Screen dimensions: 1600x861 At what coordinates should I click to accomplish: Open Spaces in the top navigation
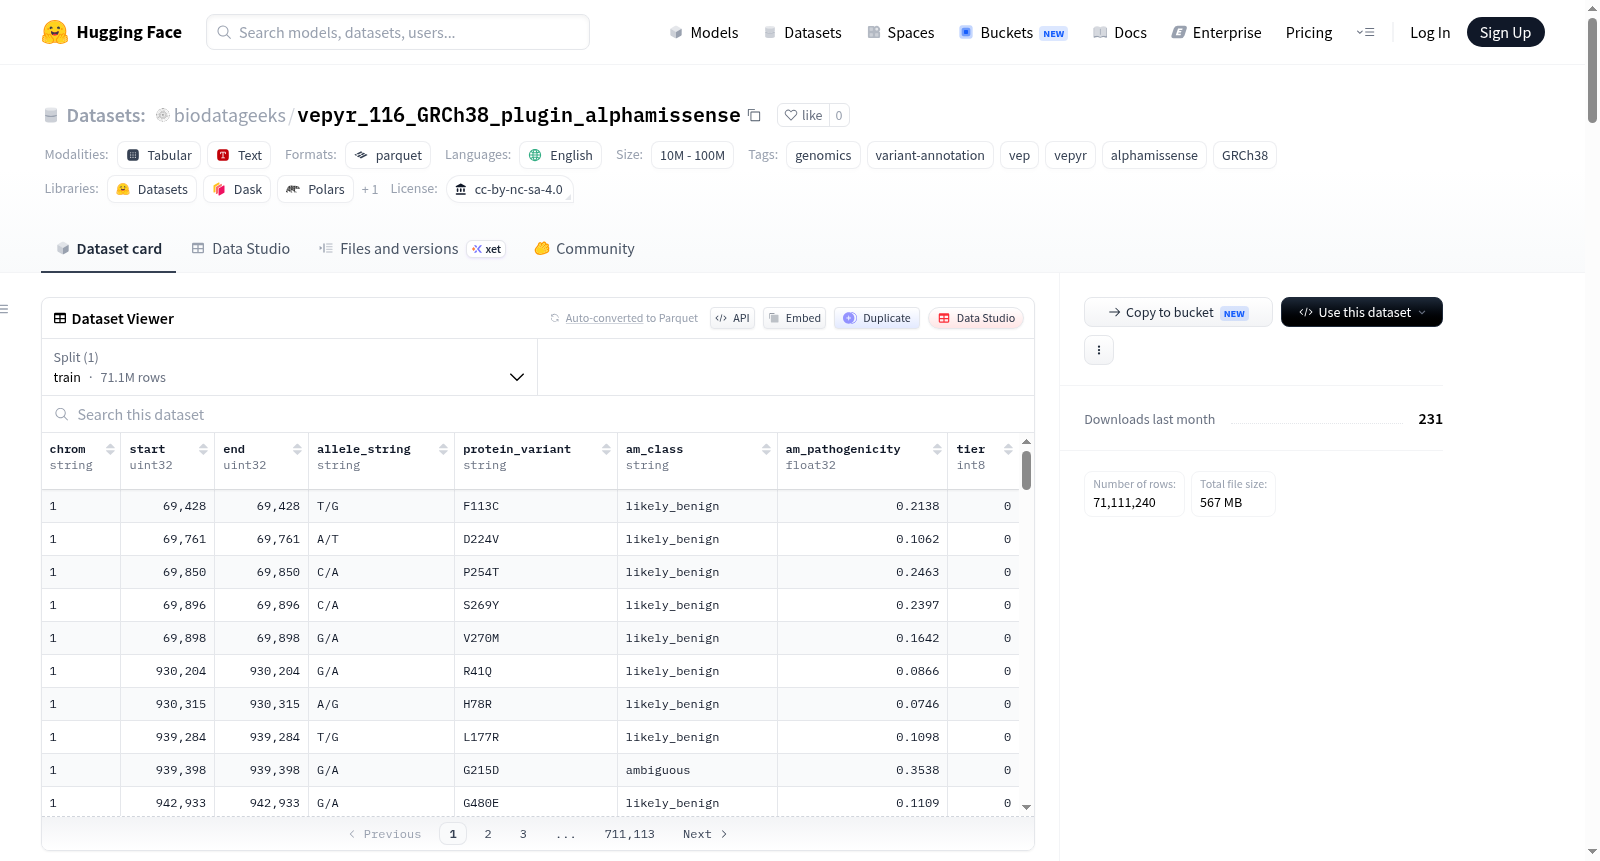point(900,32)
